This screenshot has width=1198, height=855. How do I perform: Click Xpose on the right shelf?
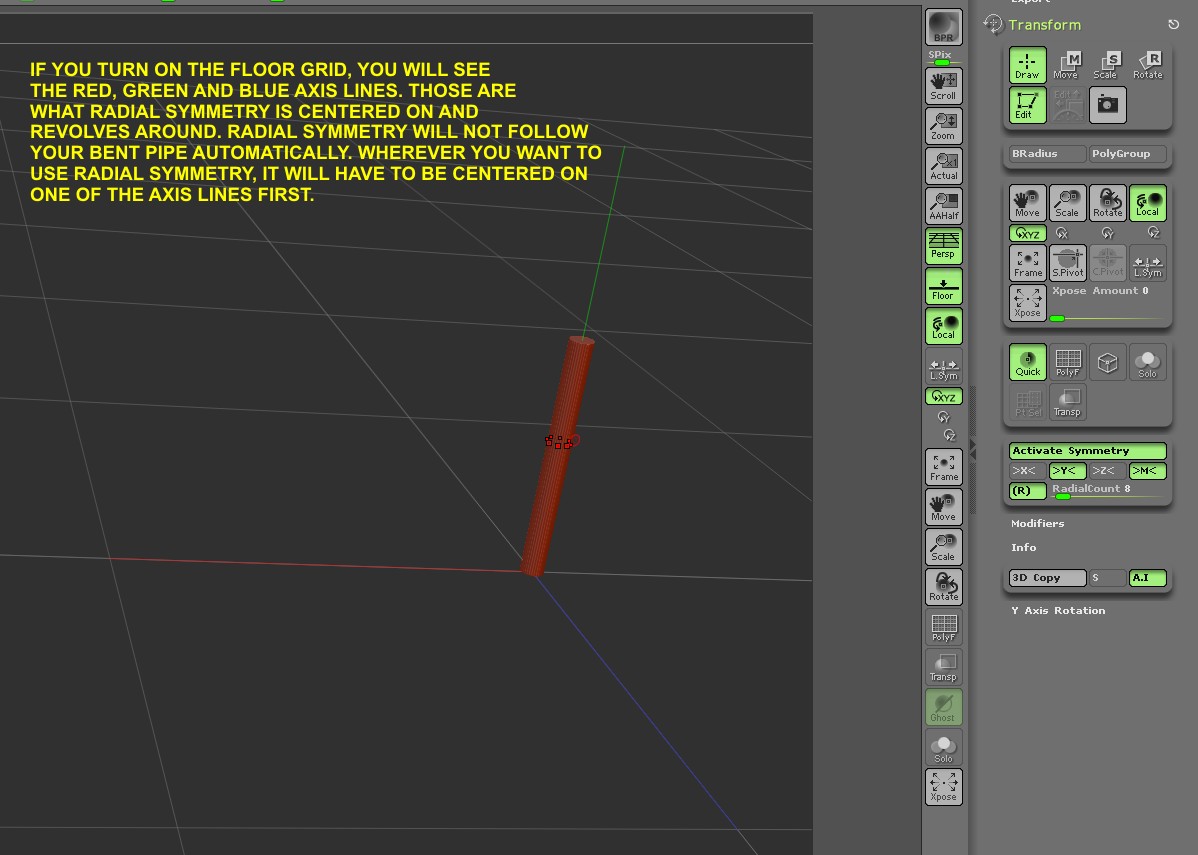tap(944, 787)
